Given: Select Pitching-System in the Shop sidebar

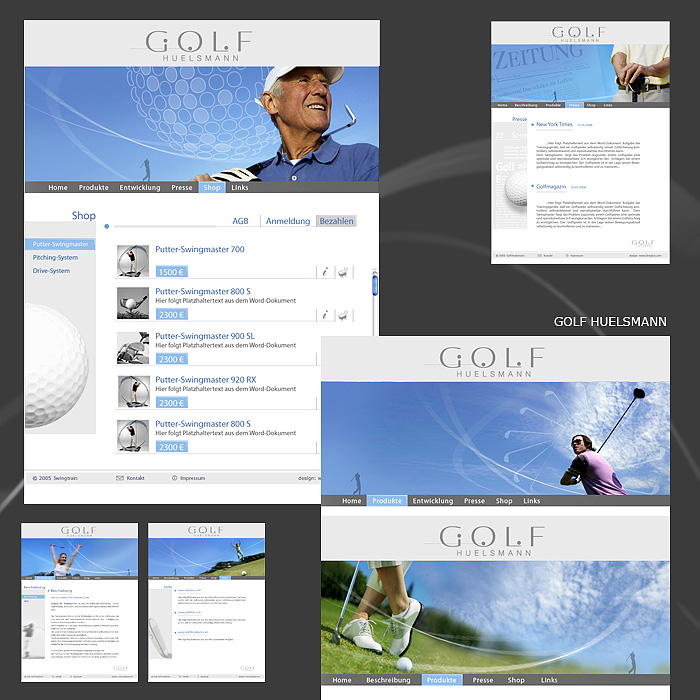Looking at the screenshot, I should pyautogui.click(x=55, y=258).
